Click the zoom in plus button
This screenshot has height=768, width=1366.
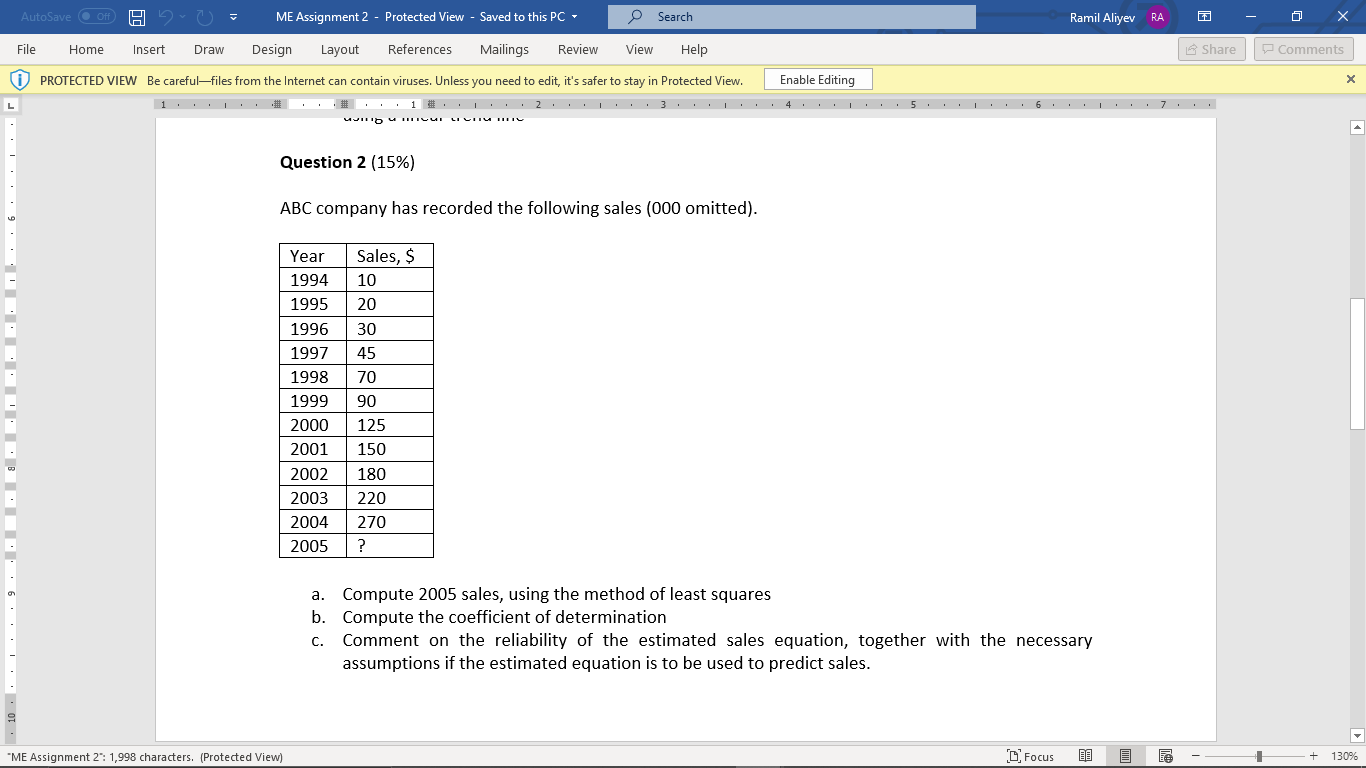[1314, 757]
